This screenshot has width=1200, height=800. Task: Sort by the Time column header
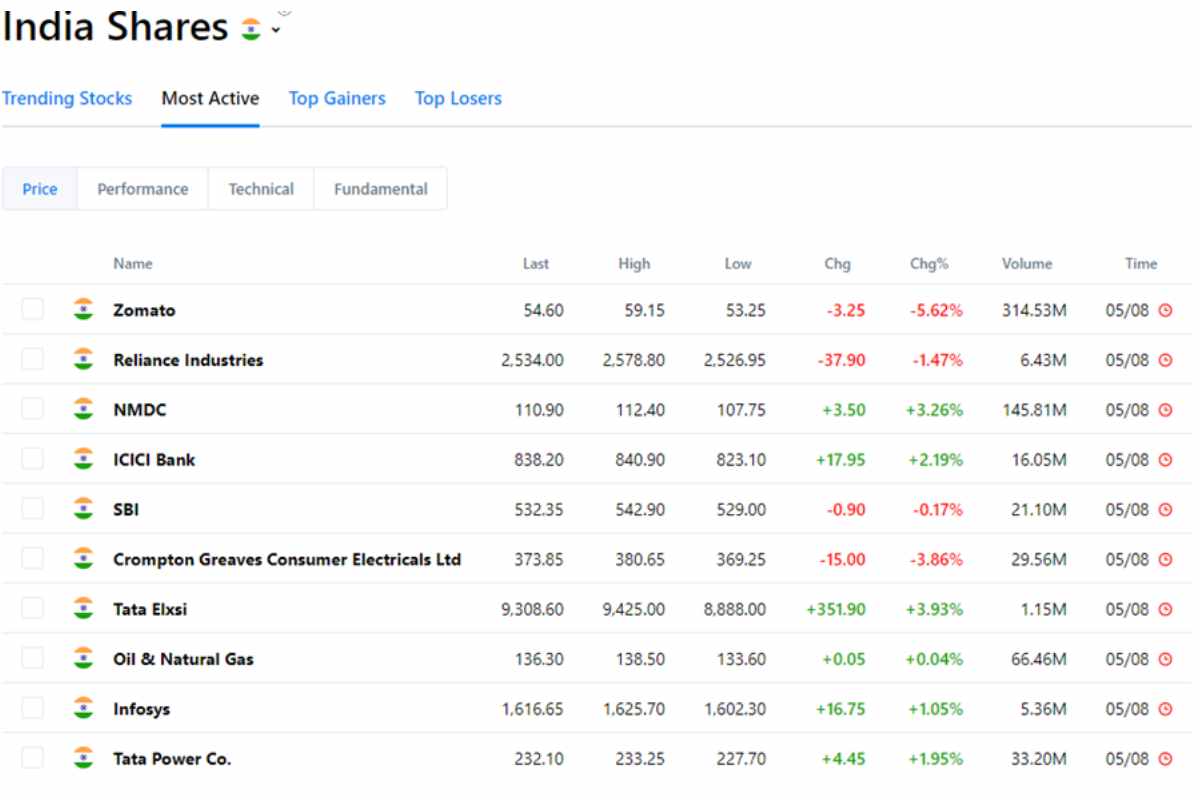click(x=1141, y=264)
